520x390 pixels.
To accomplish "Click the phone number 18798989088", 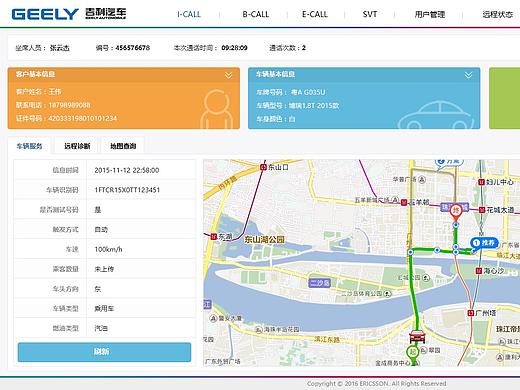I will pyautogui.click(x=69, y=105).
